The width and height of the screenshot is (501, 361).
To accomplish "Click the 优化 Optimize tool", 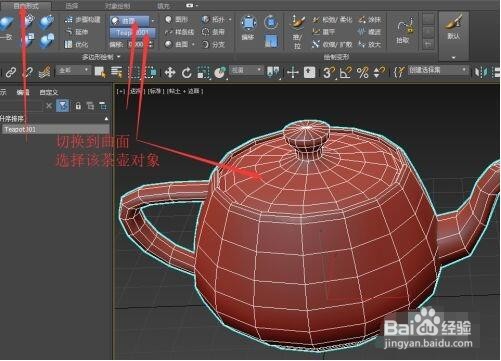I will (77, 44).
